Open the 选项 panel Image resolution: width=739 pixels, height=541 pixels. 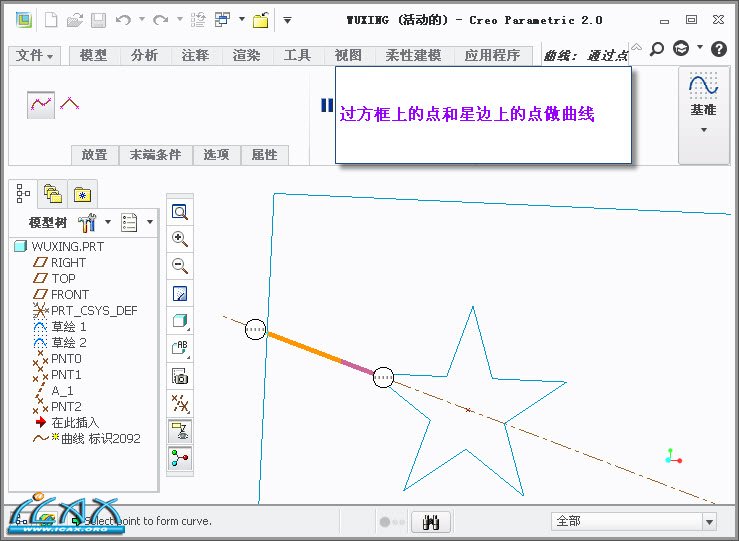click(x=216, y=155)
